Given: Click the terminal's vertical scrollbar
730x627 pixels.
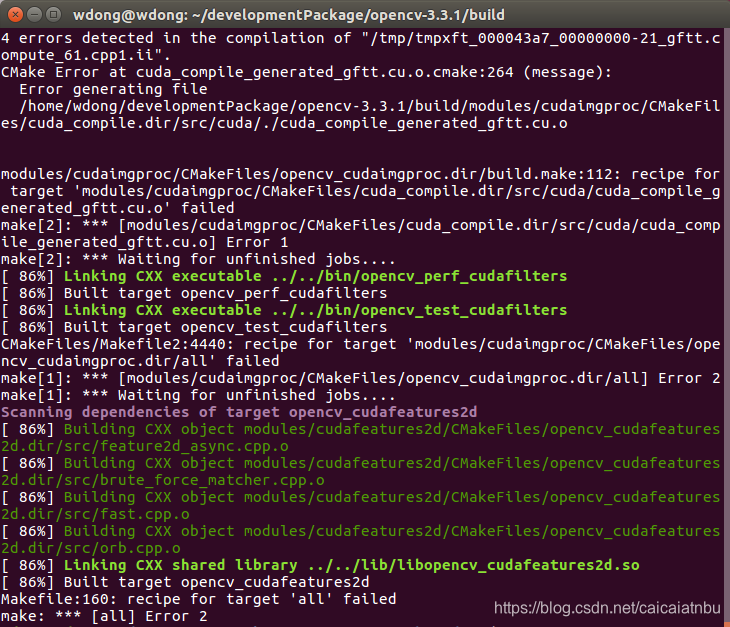Looking at the screenshot, I should (x=726, y=326).
